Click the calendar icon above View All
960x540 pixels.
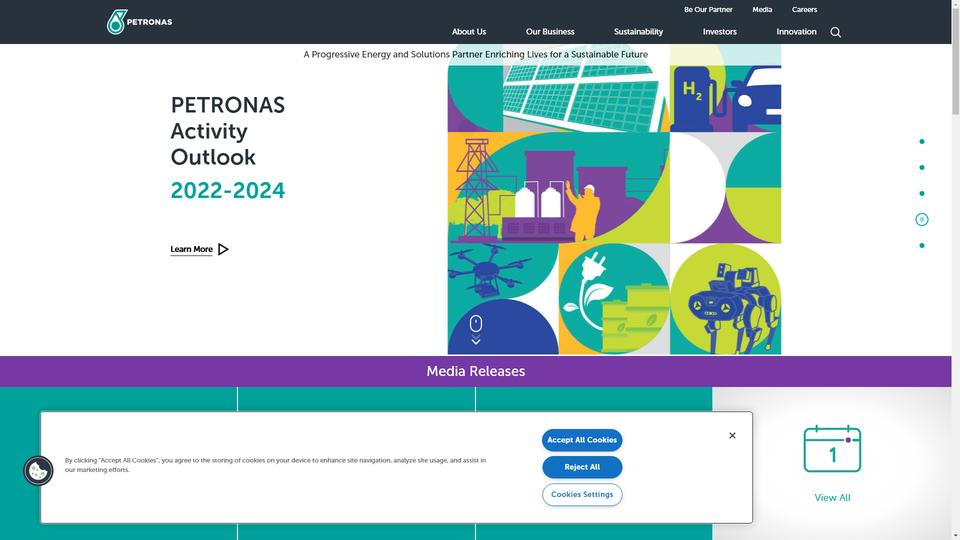[x=832, y=449]
